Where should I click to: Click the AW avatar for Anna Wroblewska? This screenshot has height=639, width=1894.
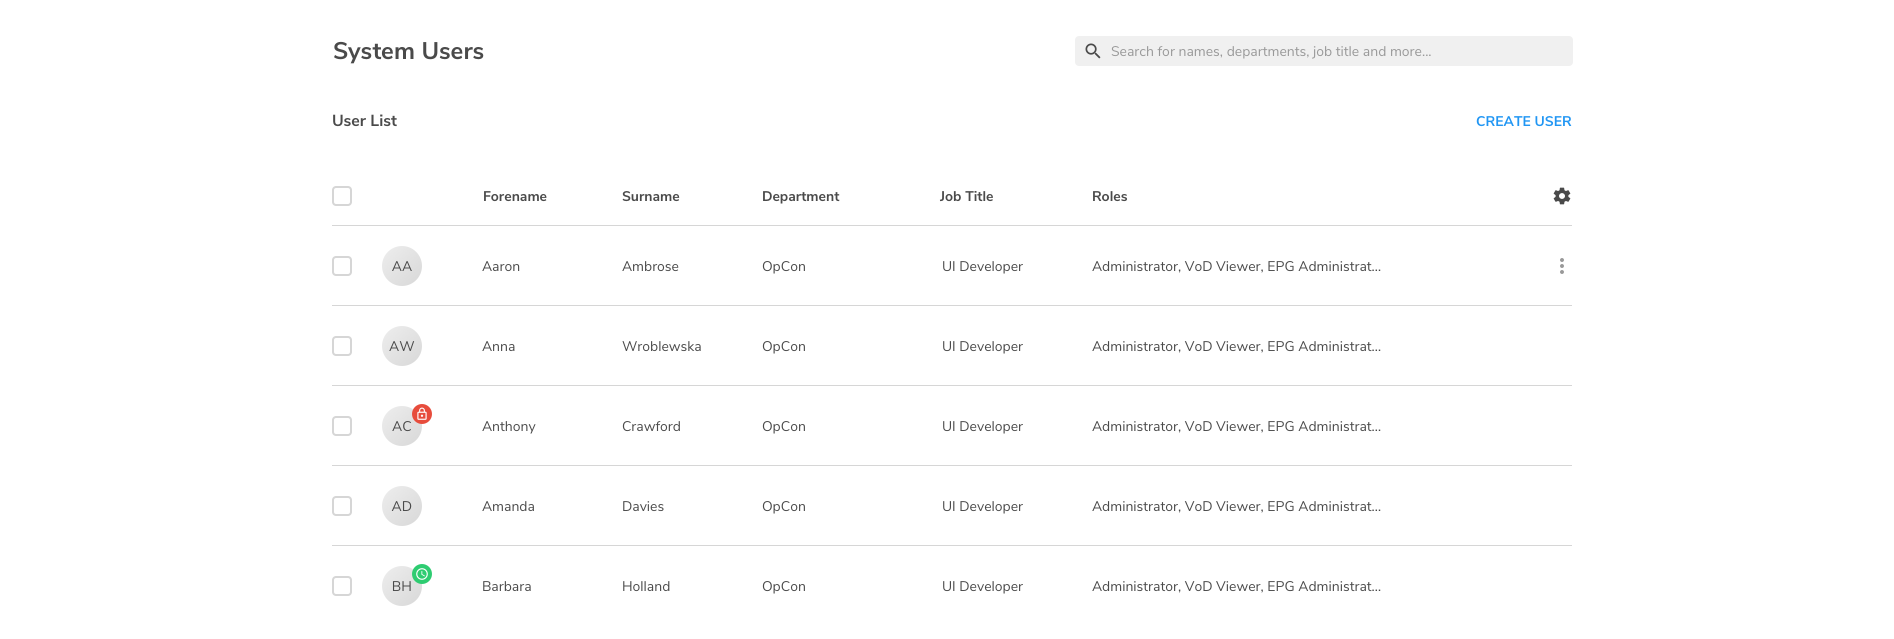click(401, 346)
